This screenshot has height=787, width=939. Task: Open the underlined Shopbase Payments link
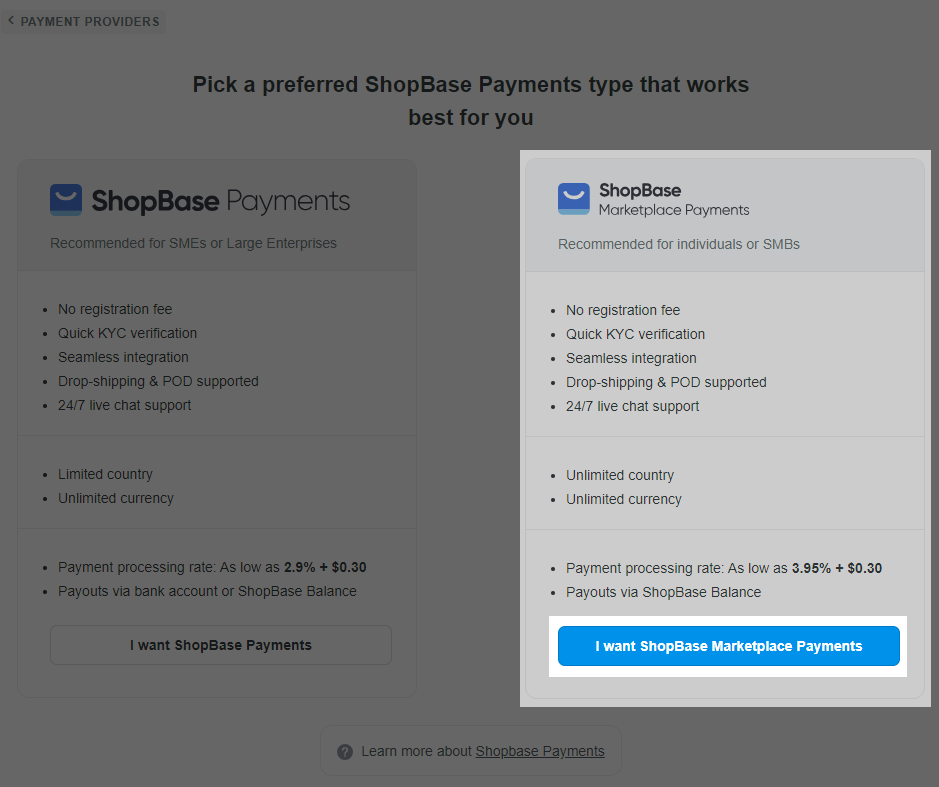tap(540, 751)
